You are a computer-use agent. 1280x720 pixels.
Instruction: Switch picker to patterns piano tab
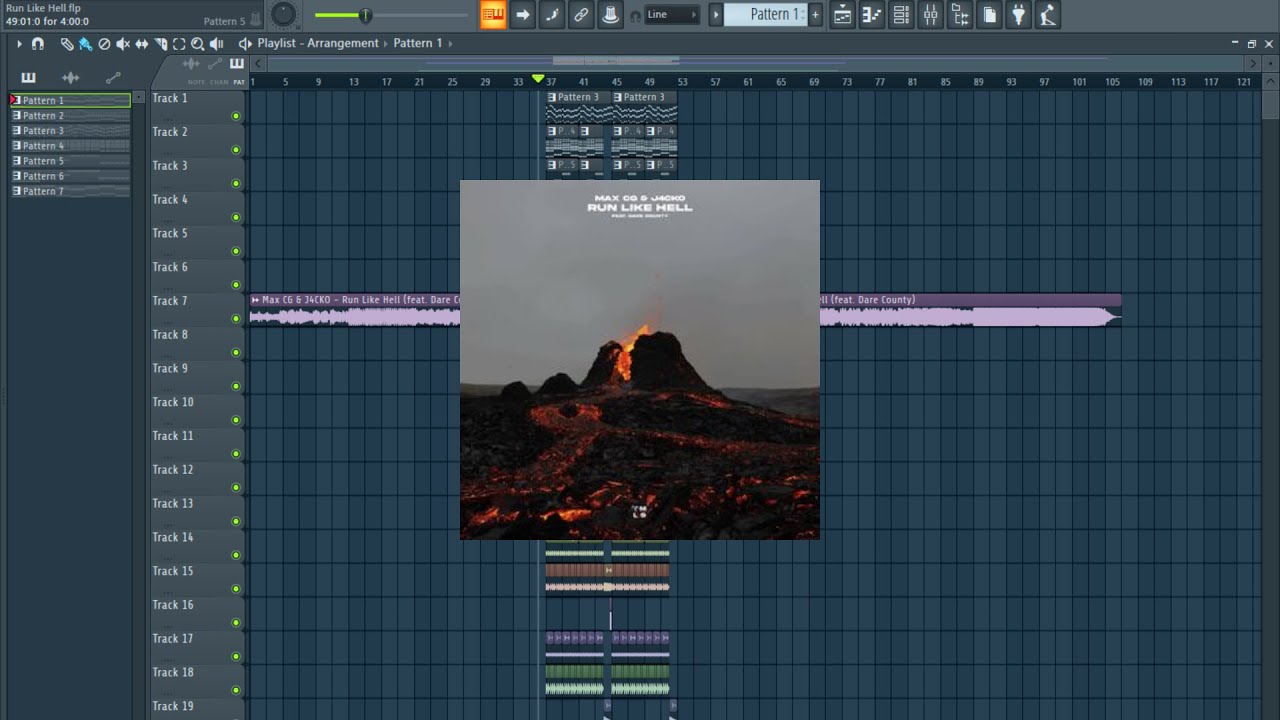click(x=28, y=78)
